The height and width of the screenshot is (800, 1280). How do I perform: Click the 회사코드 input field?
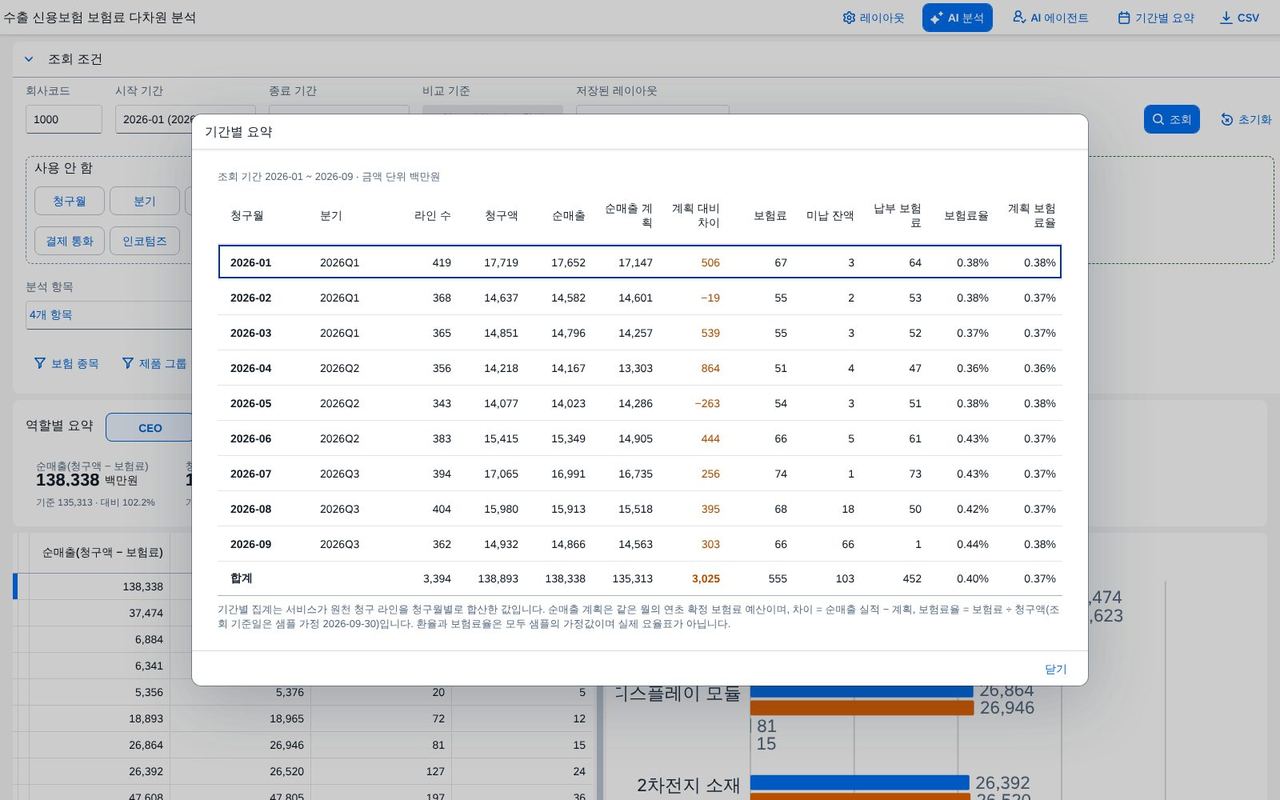64,119
